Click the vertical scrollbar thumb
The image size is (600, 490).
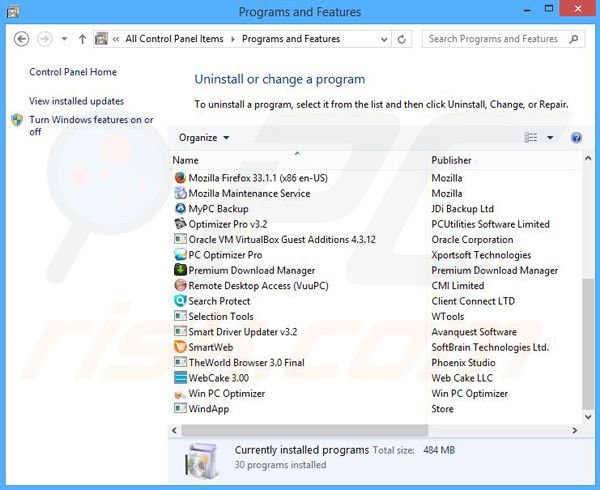click(588, 344)
